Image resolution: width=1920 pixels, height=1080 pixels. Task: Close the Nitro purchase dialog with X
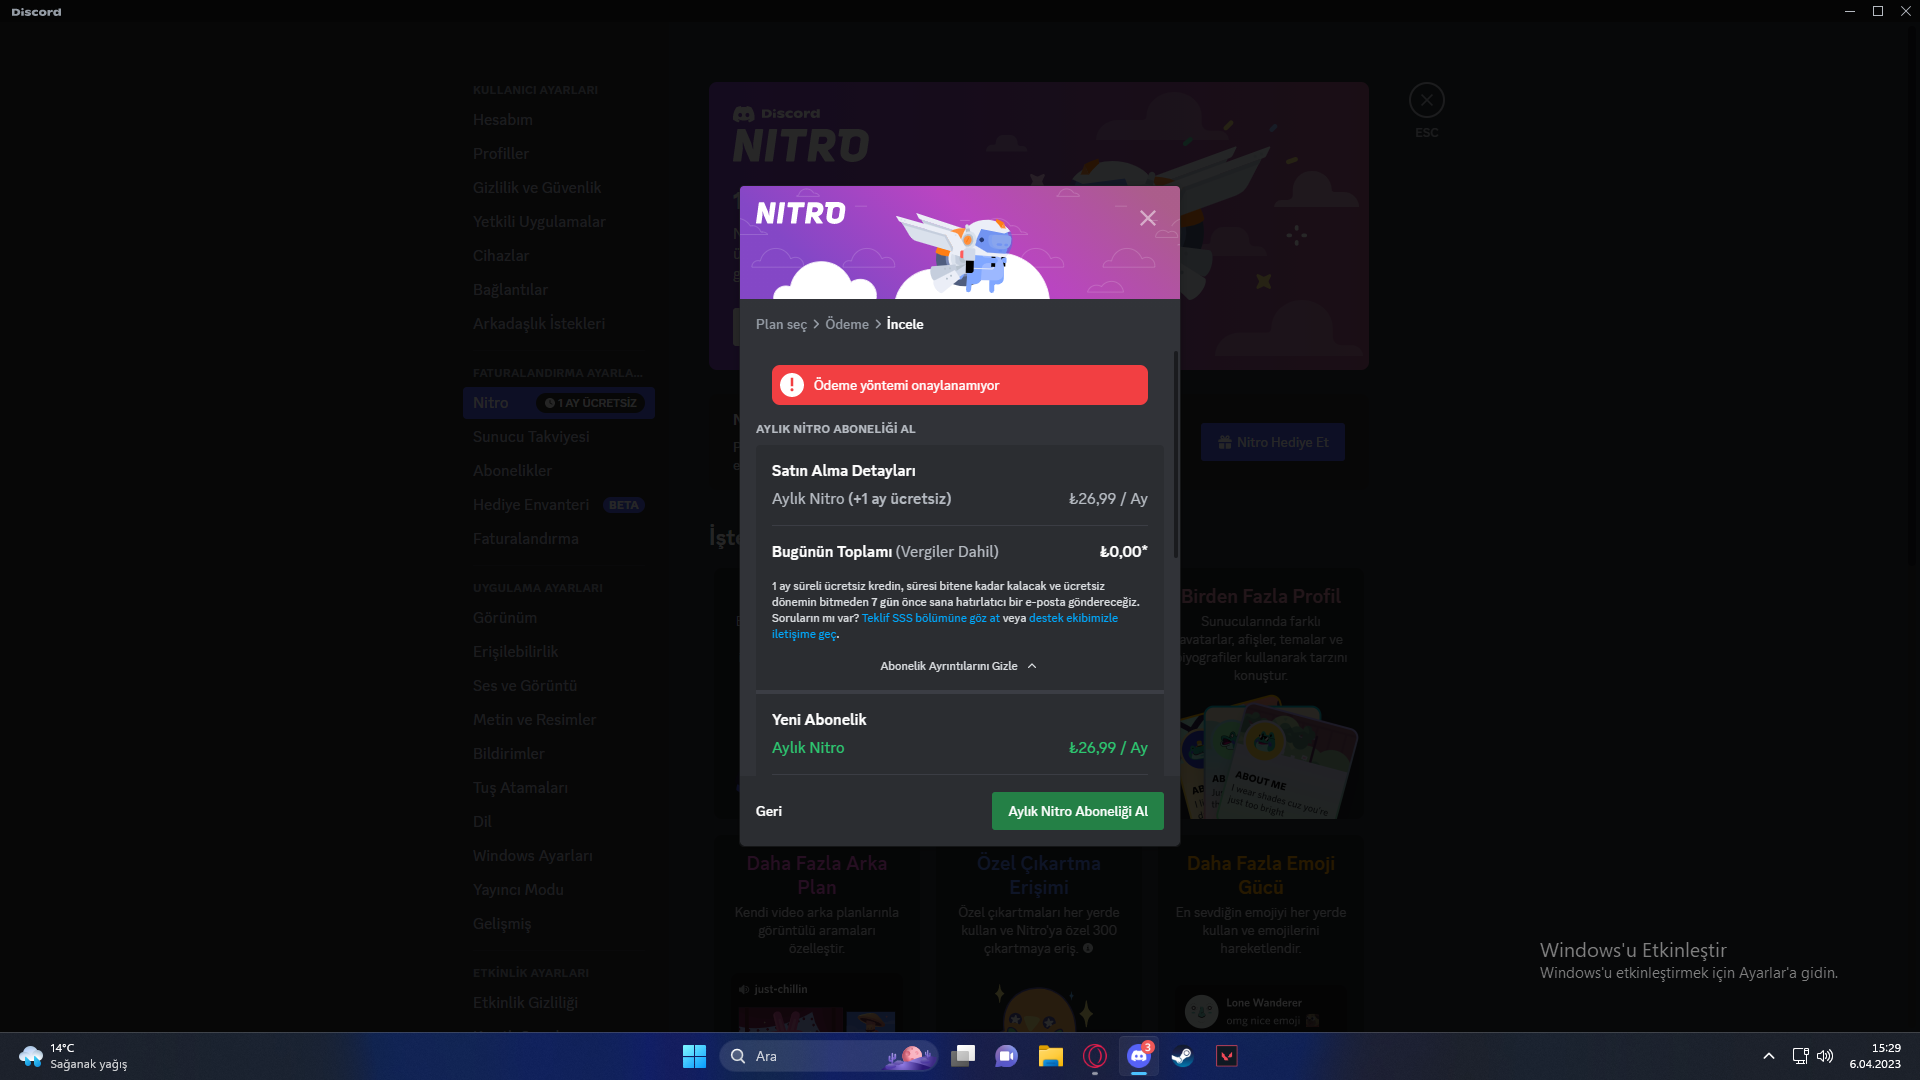[x=1147, y=218]
